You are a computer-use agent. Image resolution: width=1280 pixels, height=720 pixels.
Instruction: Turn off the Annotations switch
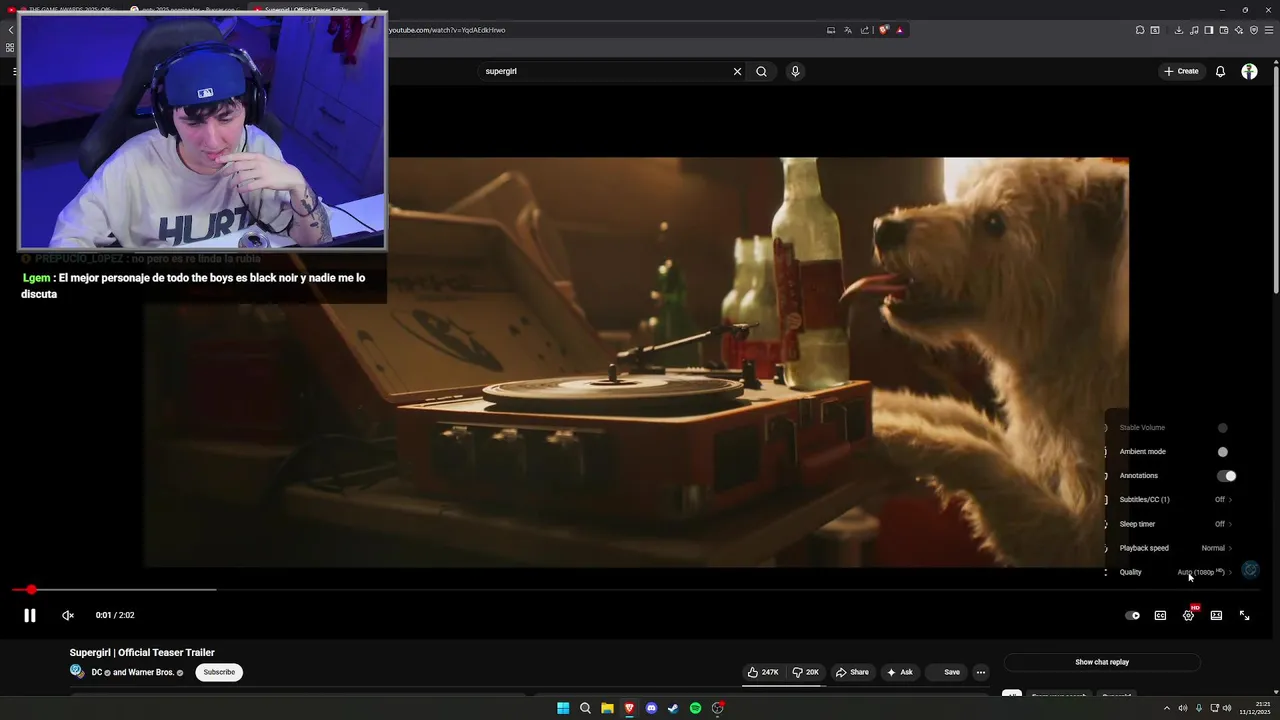[1227, 476]
